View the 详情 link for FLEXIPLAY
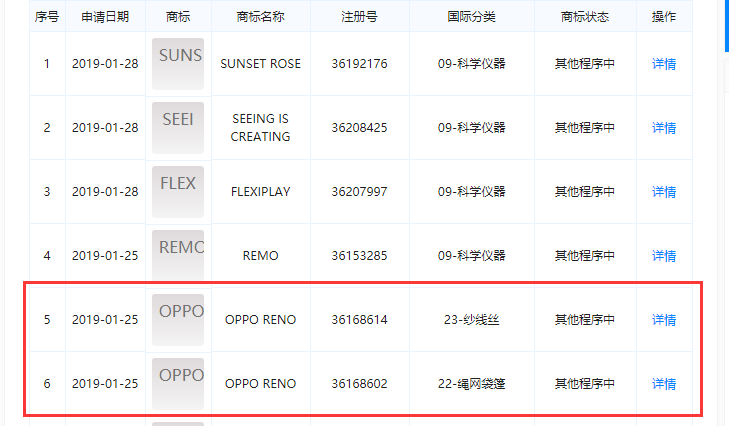The image size is (729, 426). (663, 192)
